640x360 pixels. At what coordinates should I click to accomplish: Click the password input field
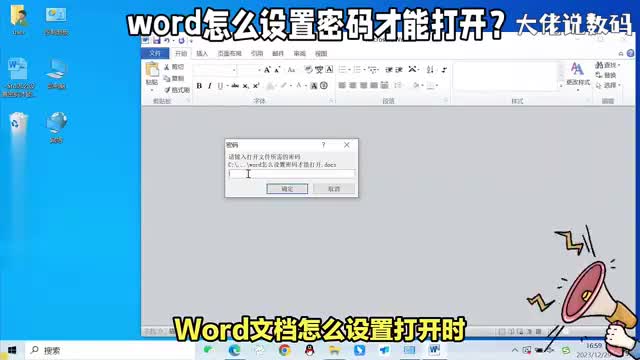291,174
